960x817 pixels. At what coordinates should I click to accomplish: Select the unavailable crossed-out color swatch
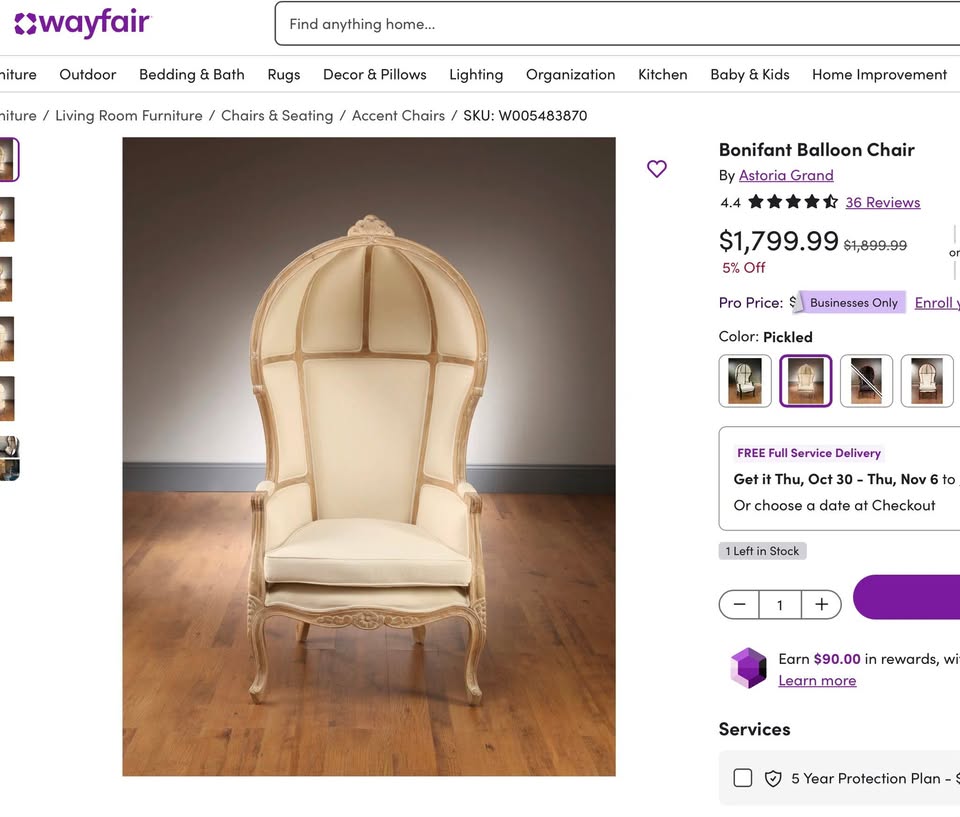pos(866,381)
